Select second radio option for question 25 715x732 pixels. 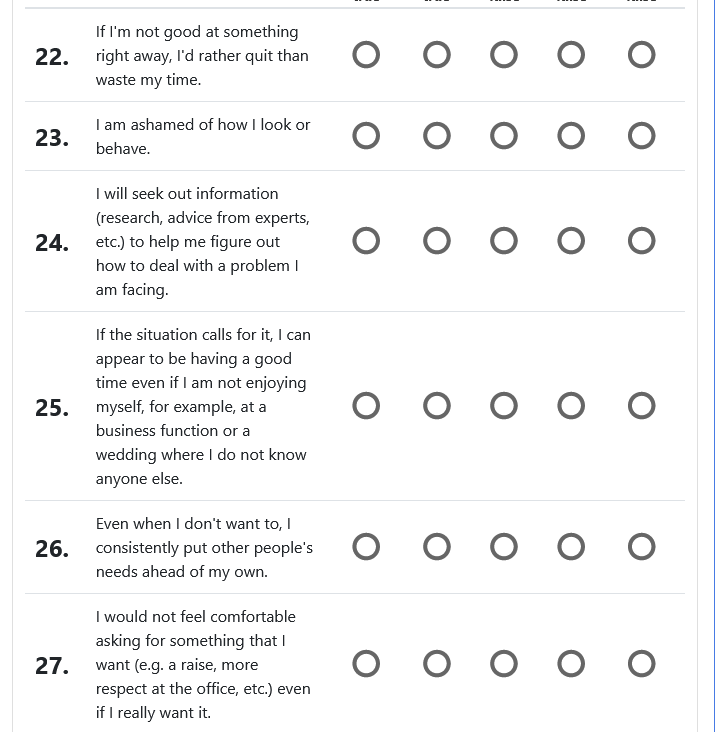click(x=437, y=406)
